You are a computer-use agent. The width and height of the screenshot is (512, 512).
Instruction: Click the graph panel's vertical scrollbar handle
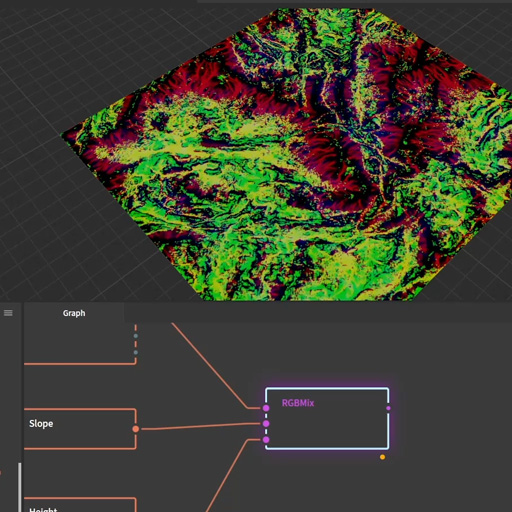[20, 487]
